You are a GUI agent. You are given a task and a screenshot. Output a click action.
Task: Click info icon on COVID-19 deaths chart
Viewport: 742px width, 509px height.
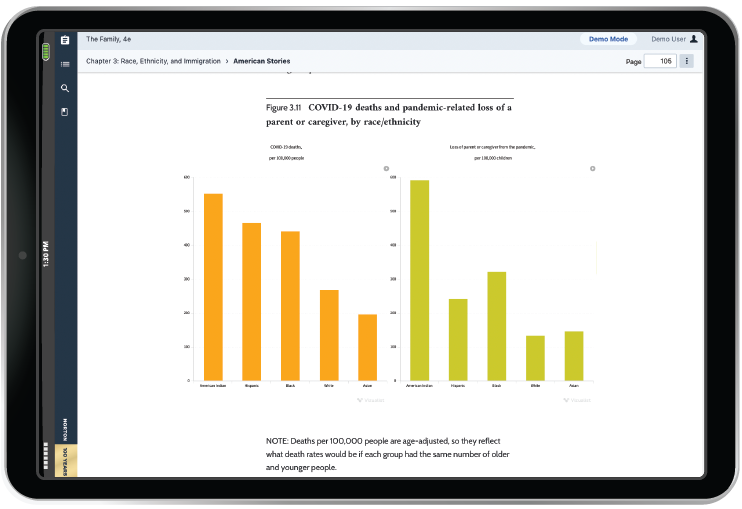pyautogui.click(x=386, y=169)
